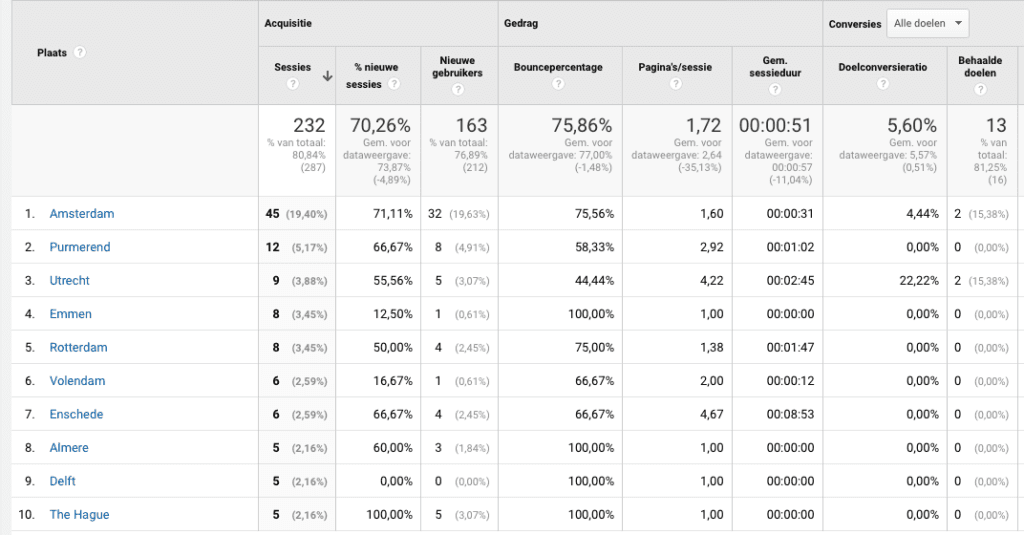
Task: Click the Rotterdam link
Action: pos(78,348)
